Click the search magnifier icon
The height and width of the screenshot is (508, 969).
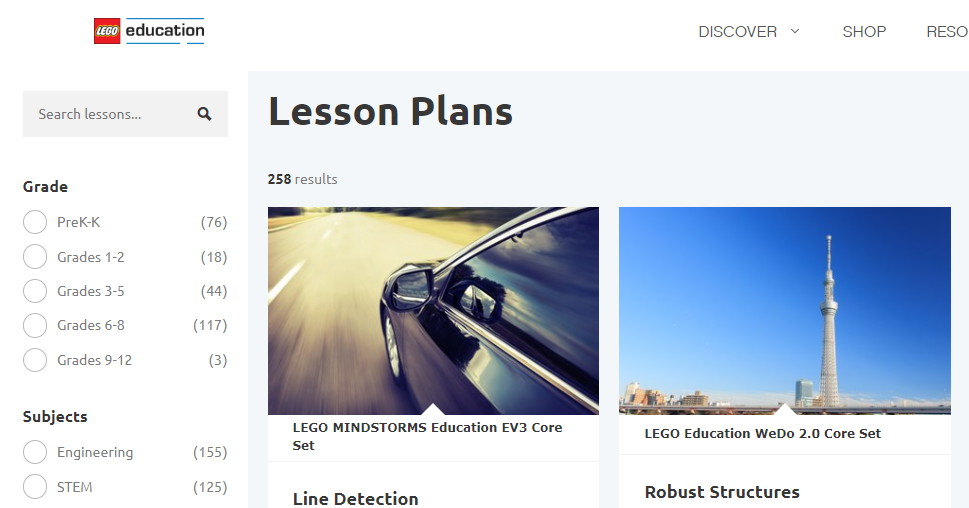pyautogui.click(x=205, y=114)
